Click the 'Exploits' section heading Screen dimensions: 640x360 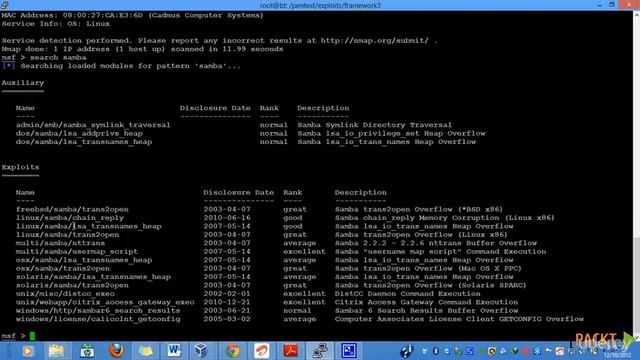20,167
